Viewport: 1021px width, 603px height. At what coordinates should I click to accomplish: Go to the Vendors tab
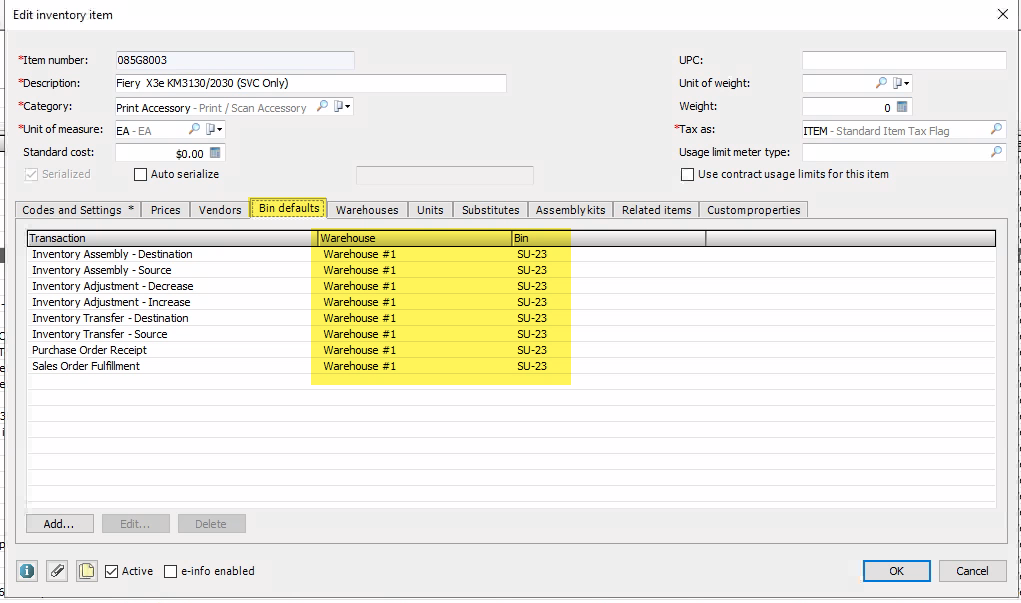(x=220, y=210)
